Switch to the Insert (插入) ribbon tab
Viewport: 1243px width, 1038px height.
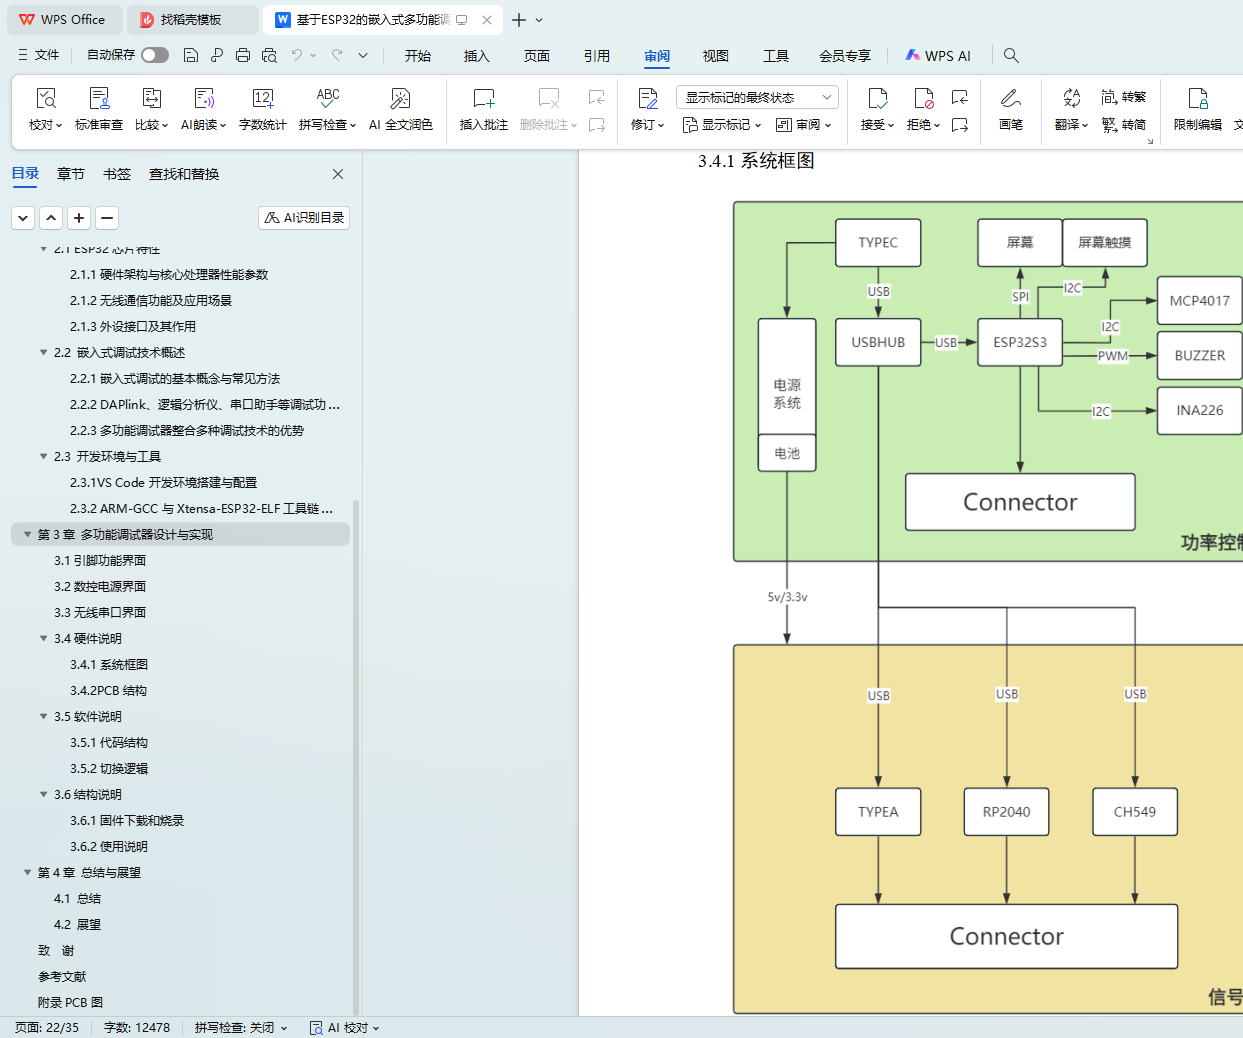point(477,56)
